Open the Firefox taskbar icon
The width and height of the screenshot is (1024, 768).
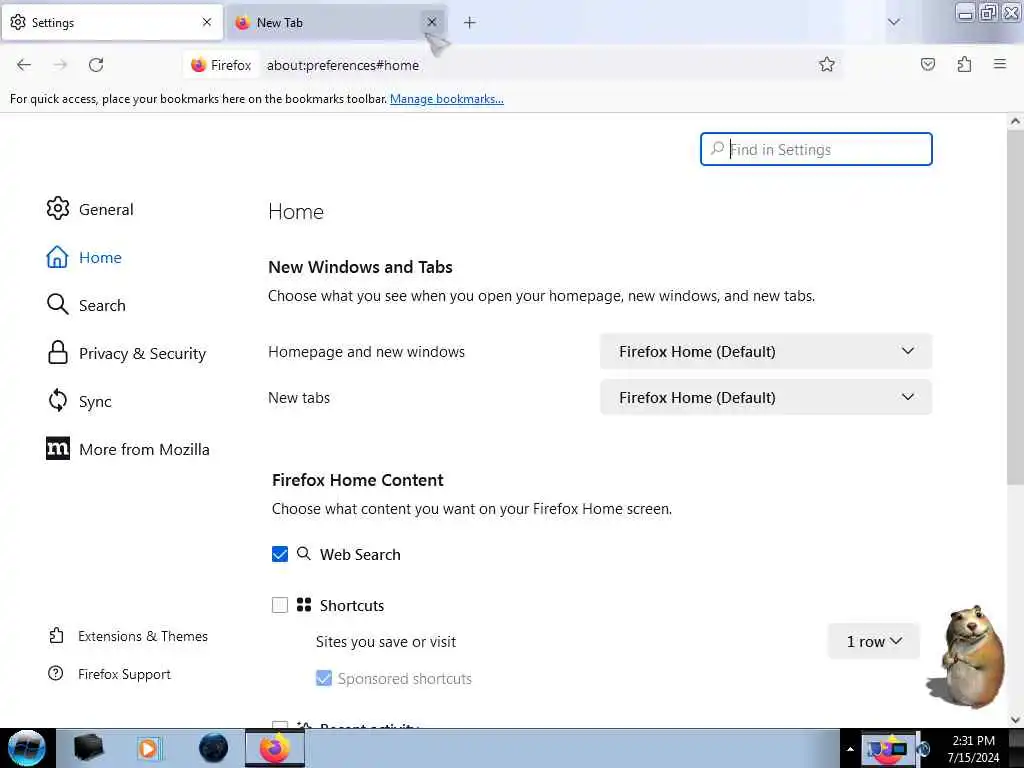(275, 748)
